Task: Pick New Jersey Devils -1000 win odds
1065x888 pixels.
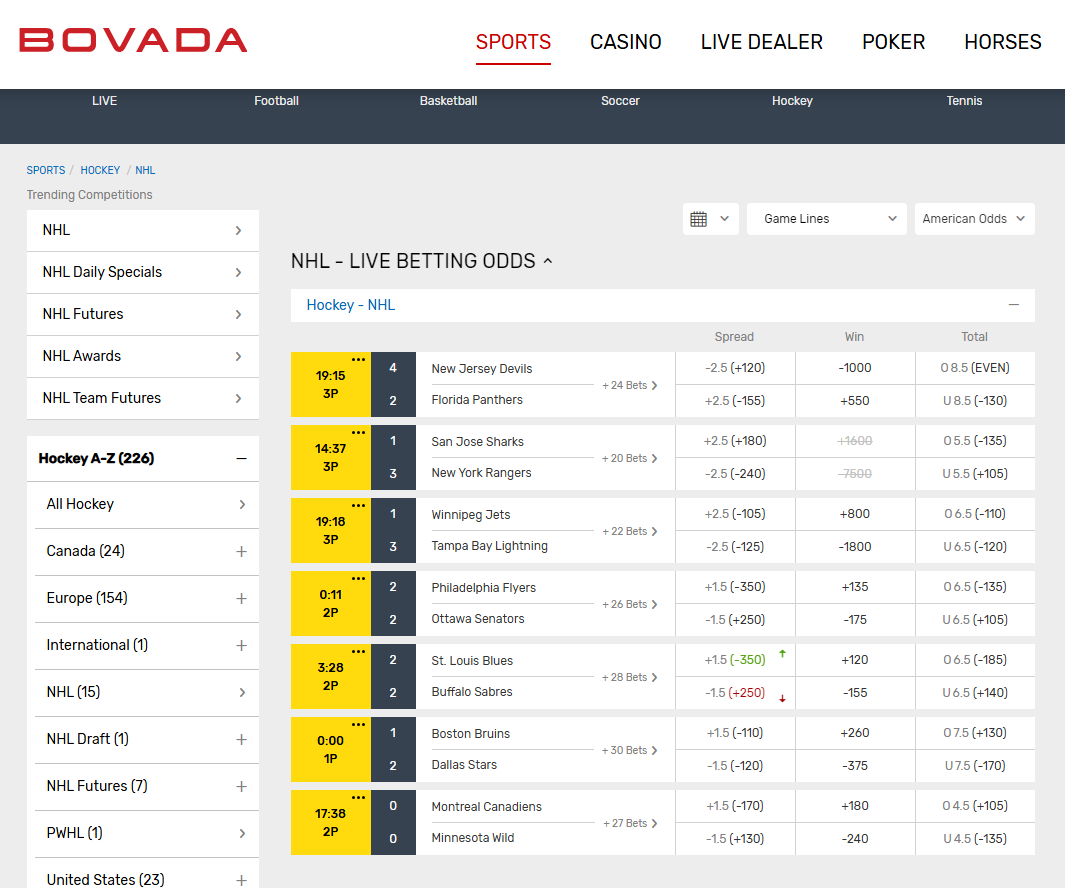Action: click(855, 368)
